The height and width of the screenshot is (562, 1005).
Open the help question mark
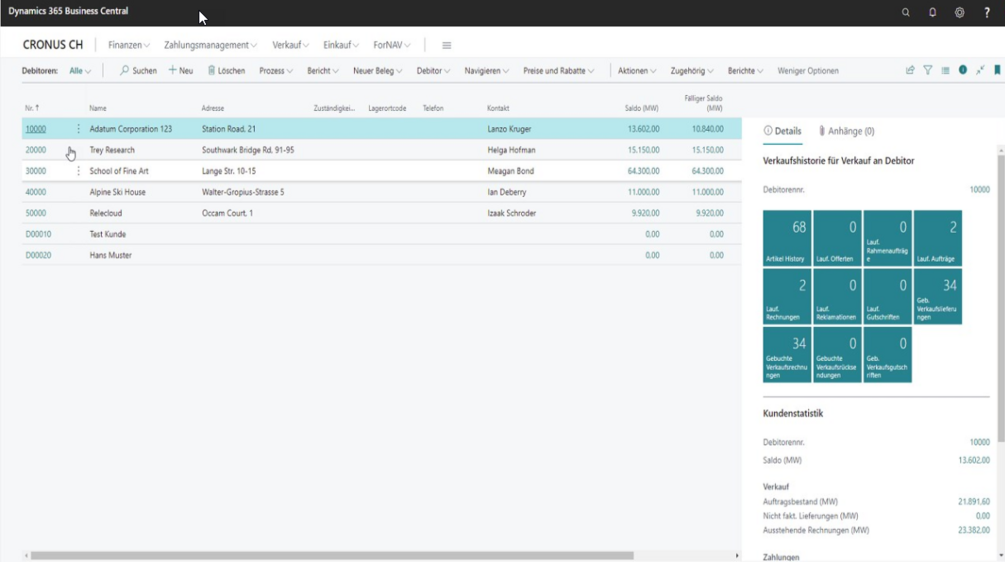click(987, 12)
